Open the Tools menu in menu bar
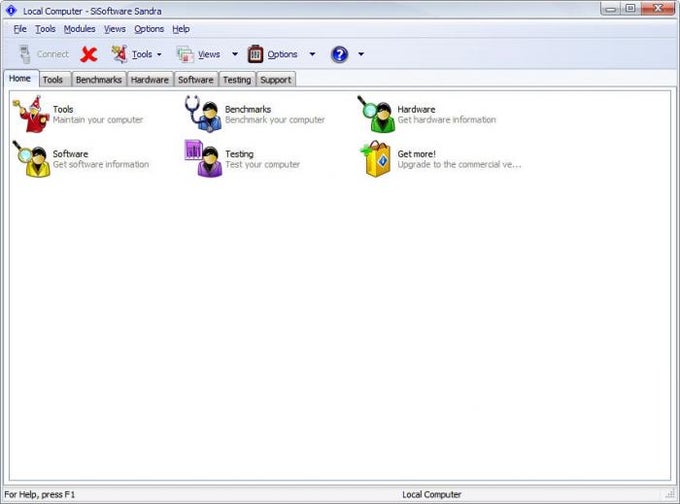The height and width of the screenshot is (504, 680). click(x=45, y=29)
